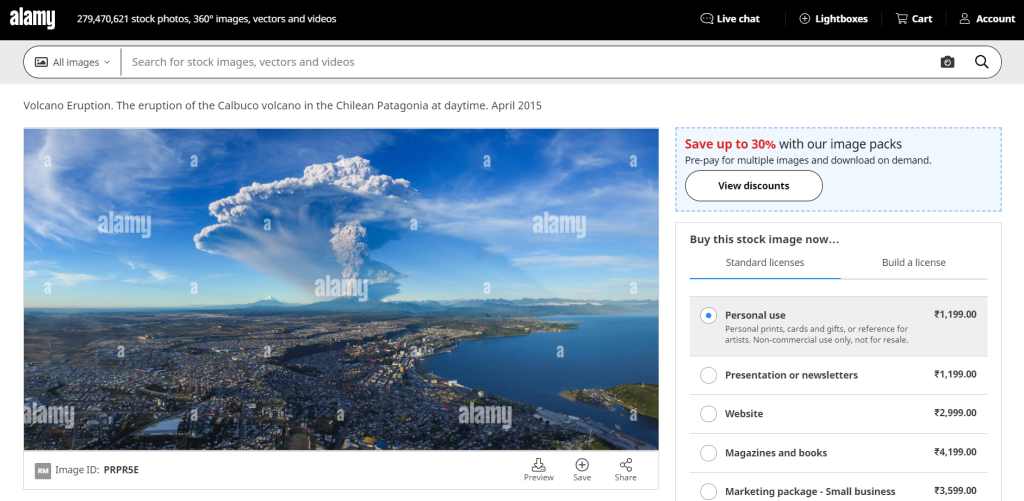This screenshot has width=1024, height=501.
Task: Click the magnifying glass search icon
Action: tap(981, 62)
